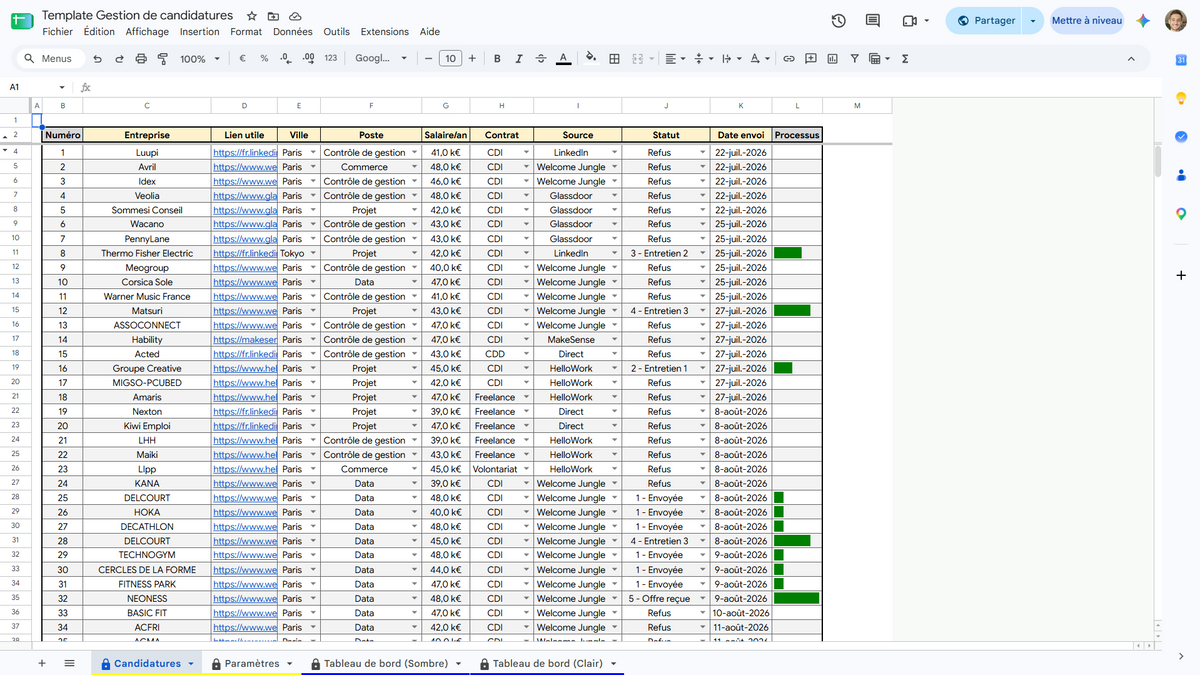
Task: Click the text color underlined A swatch
Action: pyautogui.click(x=563, y=59)
